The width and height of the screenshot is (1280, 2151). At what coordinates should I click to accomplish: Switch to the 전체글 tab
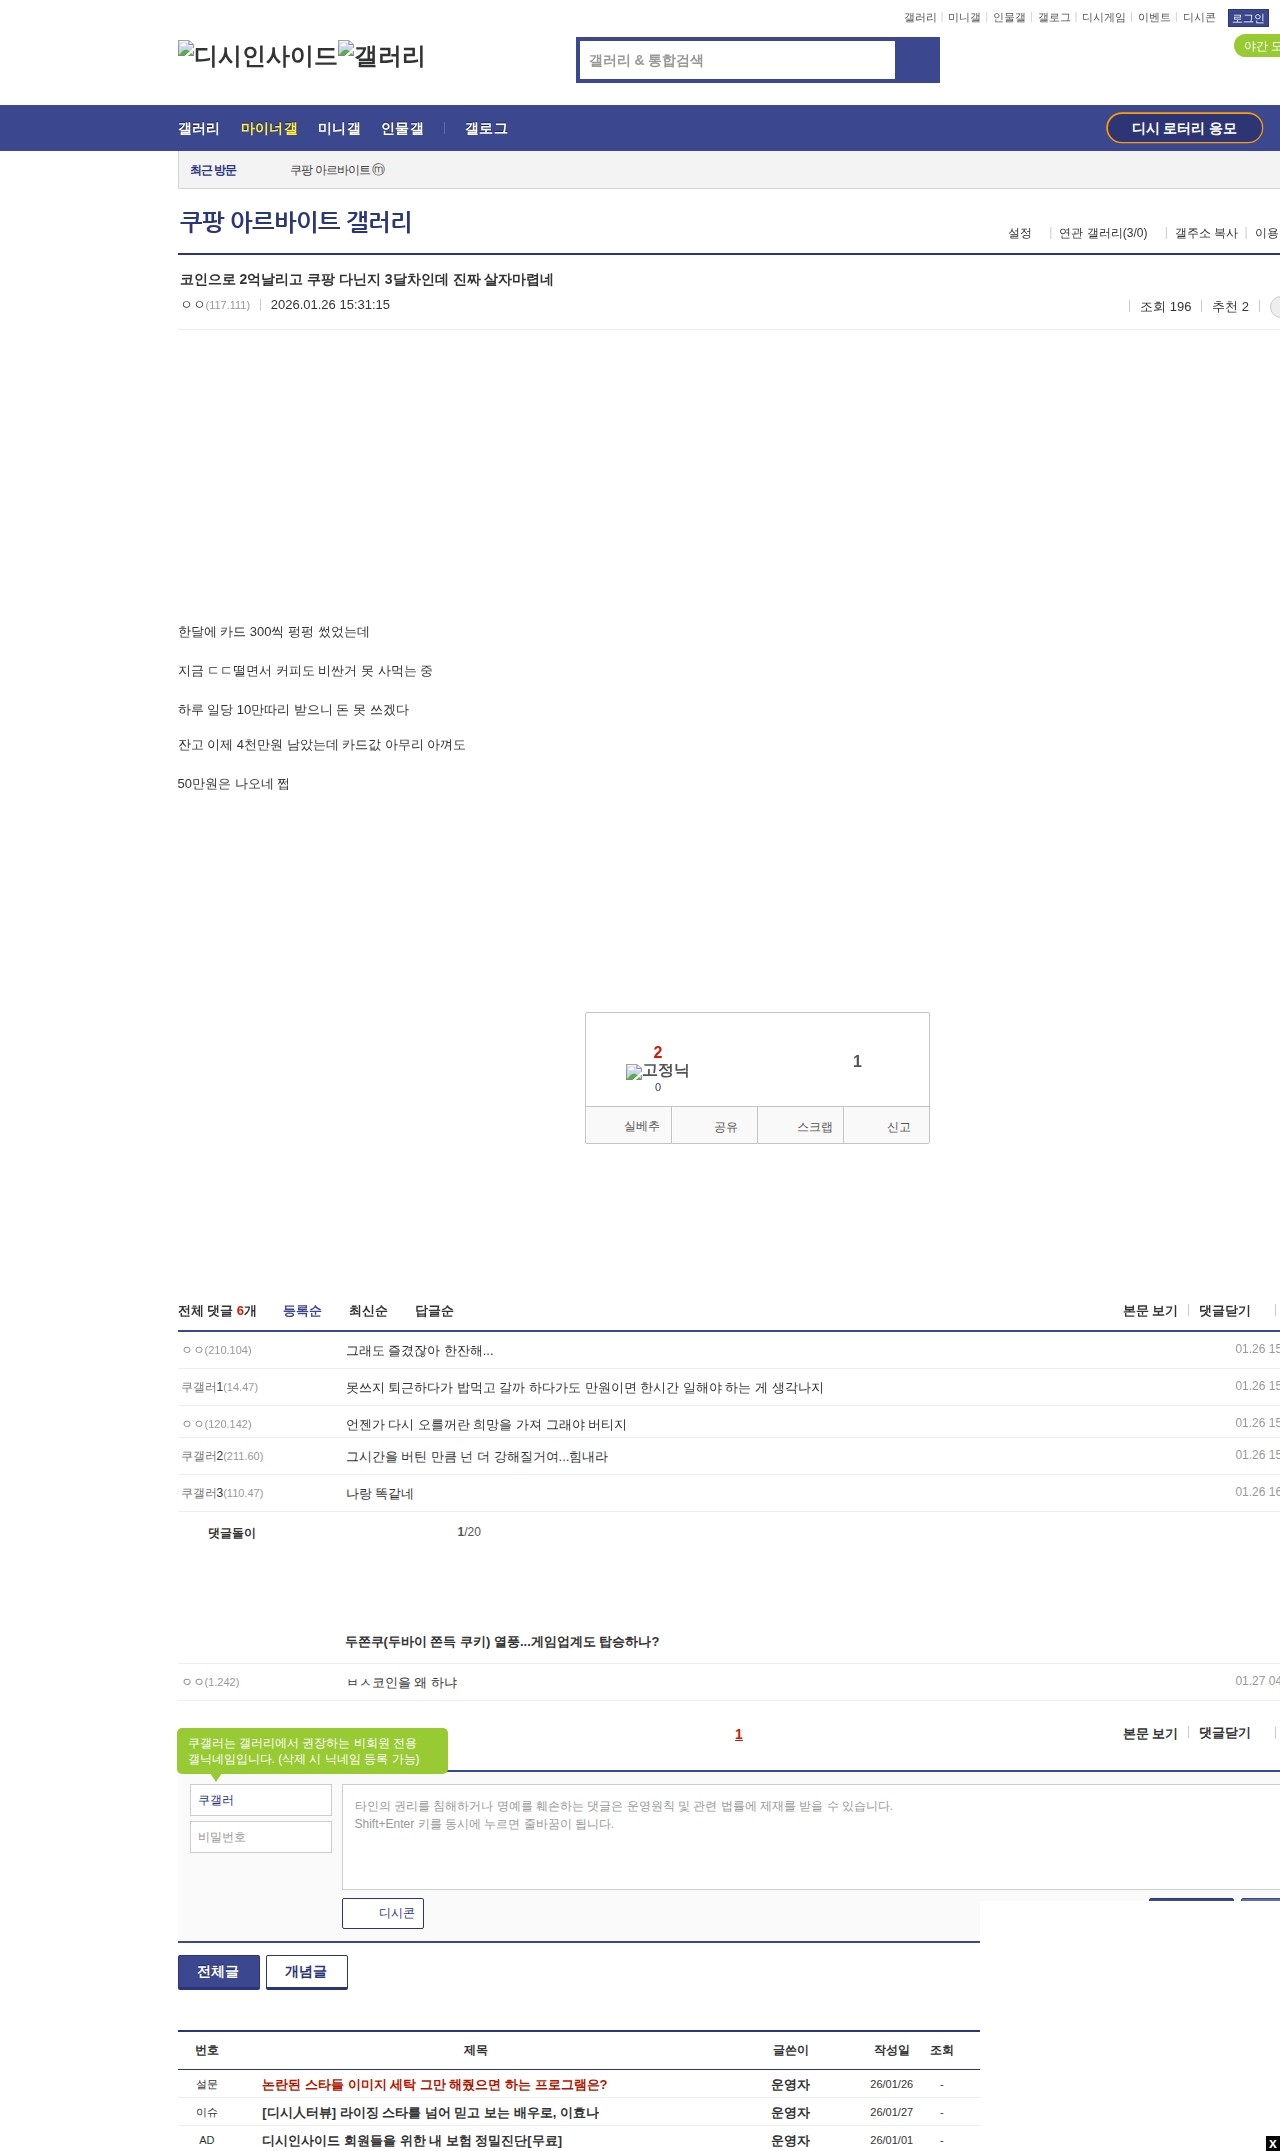pos(219,1972)
